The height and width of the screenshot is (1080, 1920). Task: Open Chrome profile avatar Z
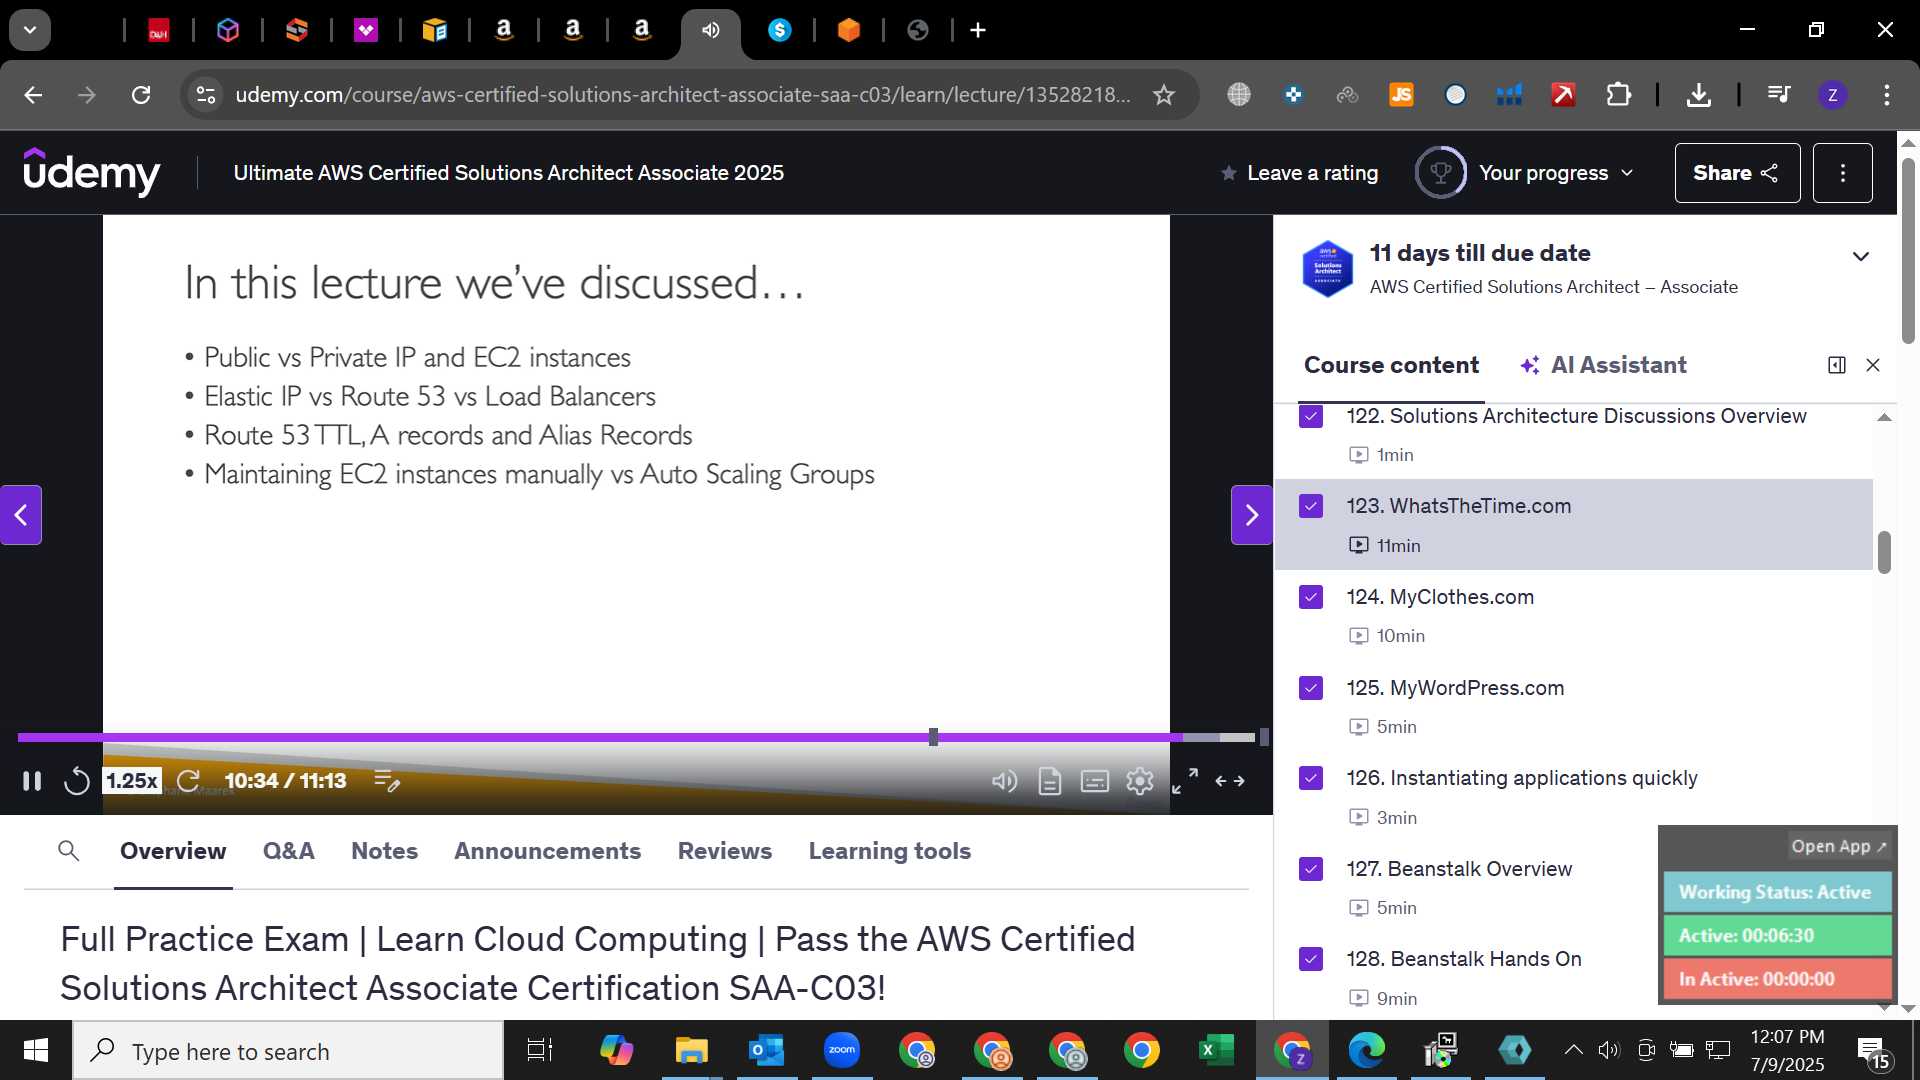click(x=1832, y=95)
